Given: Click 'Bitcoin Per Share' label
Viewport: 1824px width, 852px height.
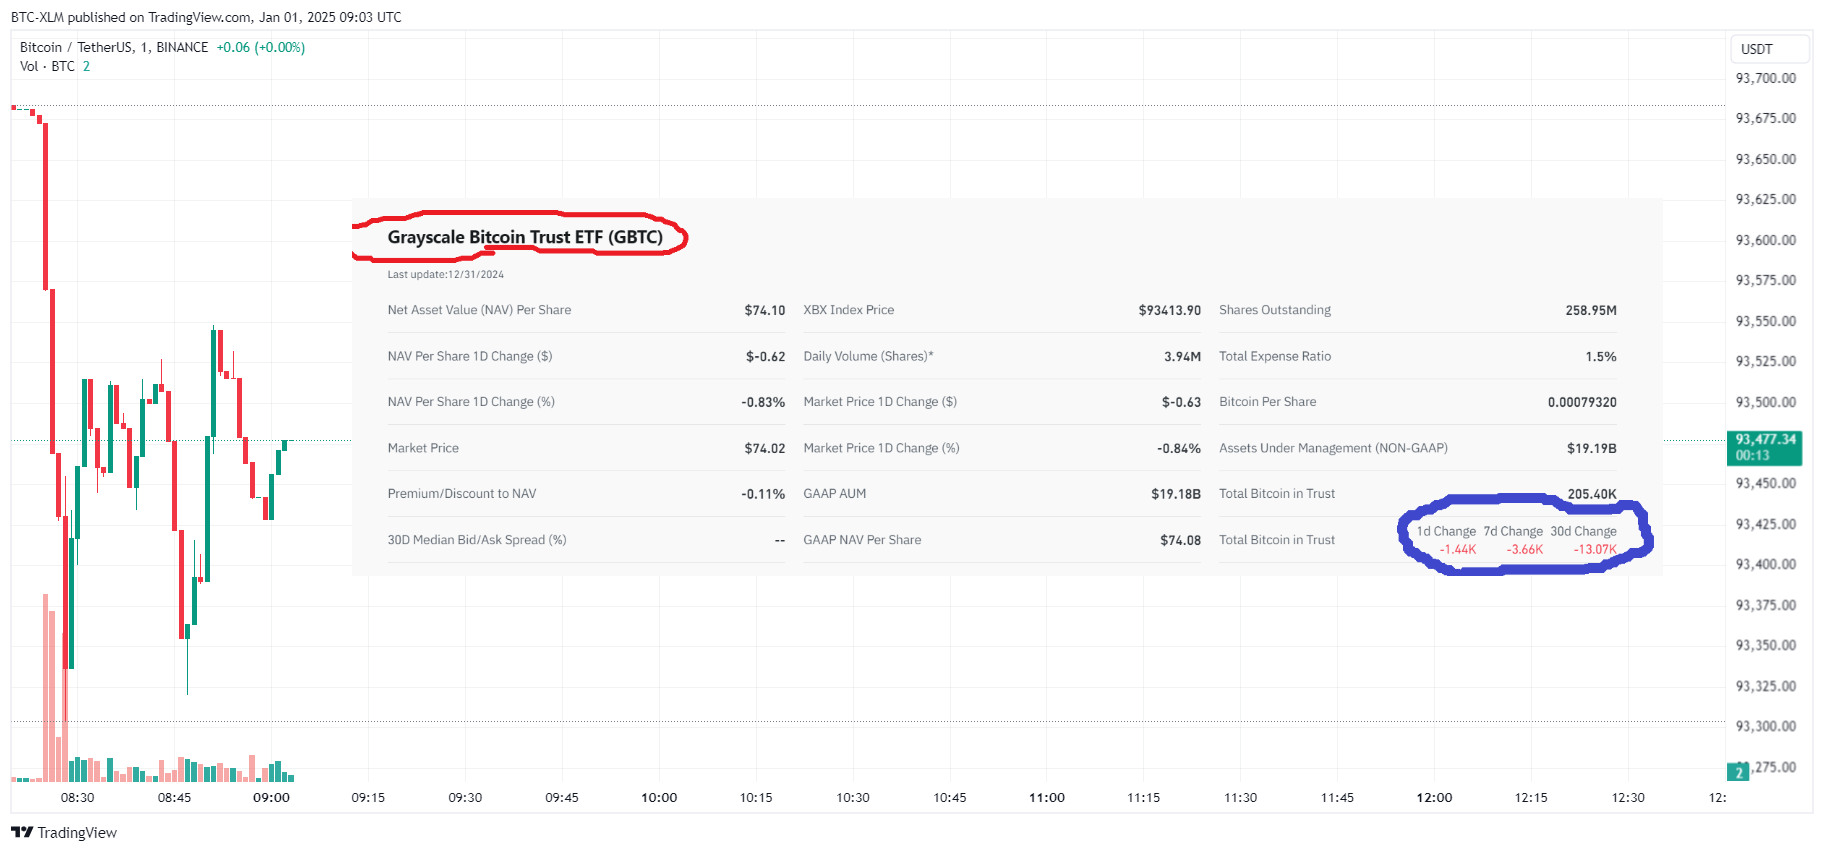Looking at the screenshot, I should (x=1268, y=402).
